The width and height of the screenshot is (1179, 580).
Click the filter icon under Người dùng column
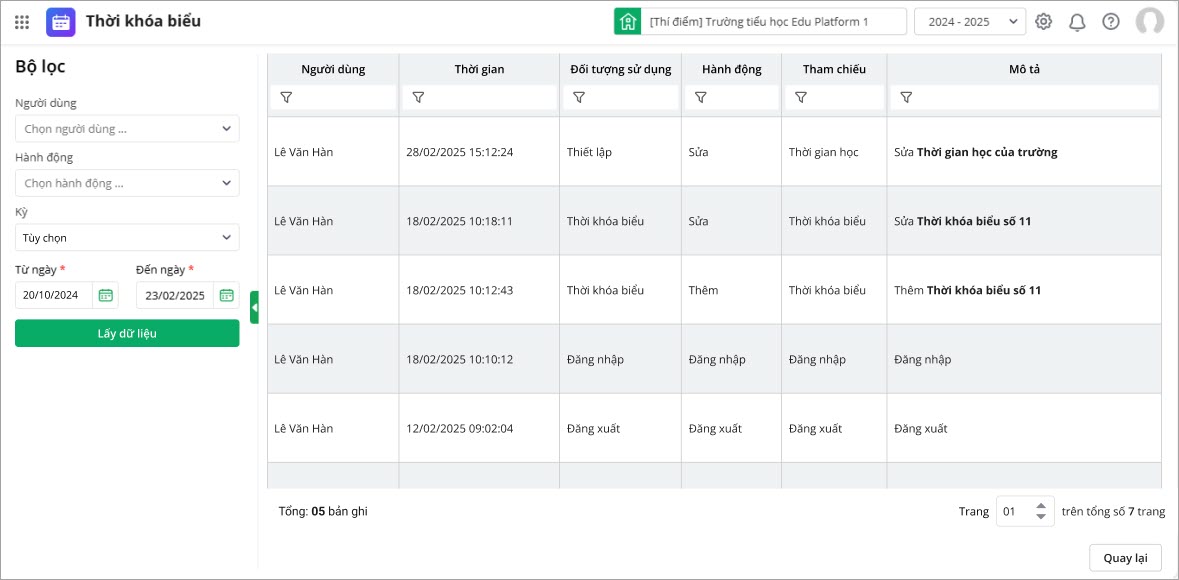pos(286,97)
